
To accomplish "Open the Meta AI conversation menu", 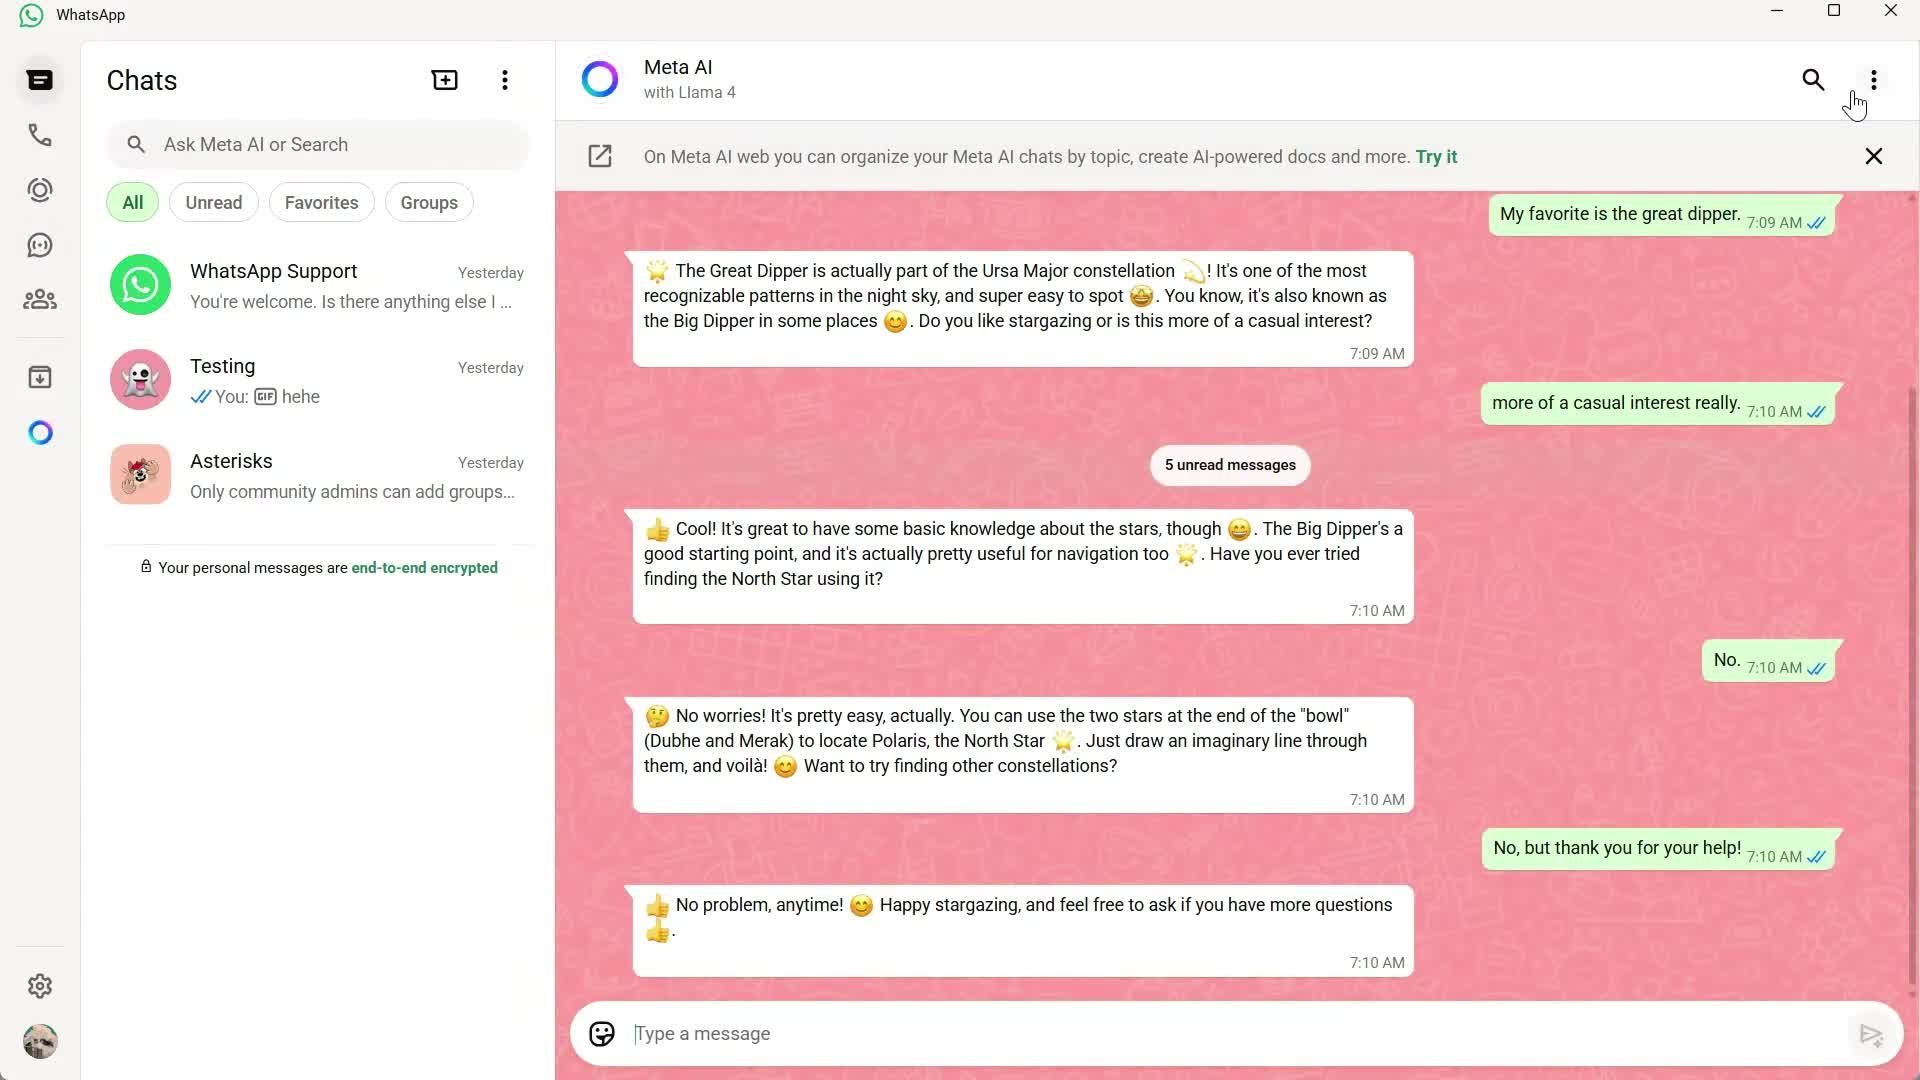I will (1873, 80).
